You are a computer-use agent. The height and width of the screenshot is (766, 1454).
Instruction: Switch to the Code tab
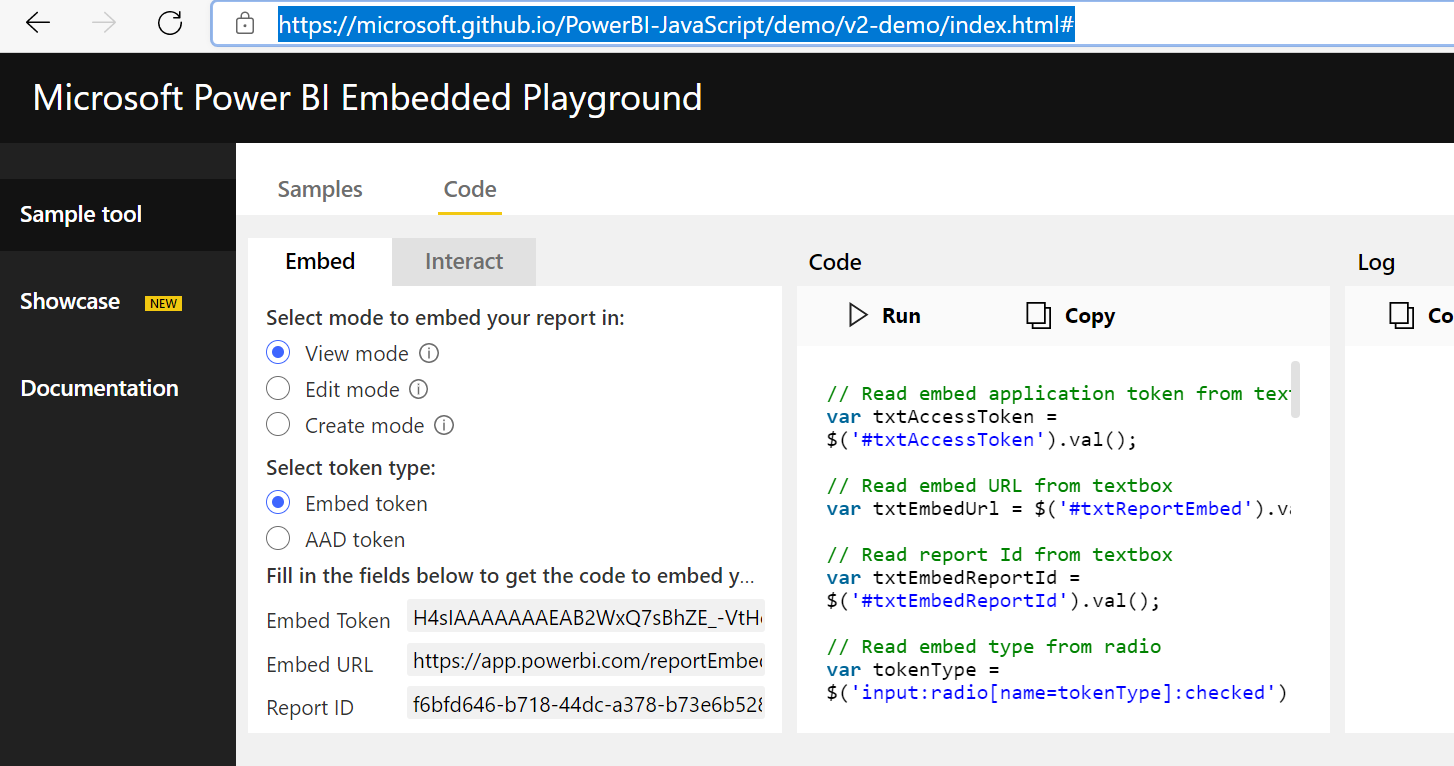(x=470, y=189)
